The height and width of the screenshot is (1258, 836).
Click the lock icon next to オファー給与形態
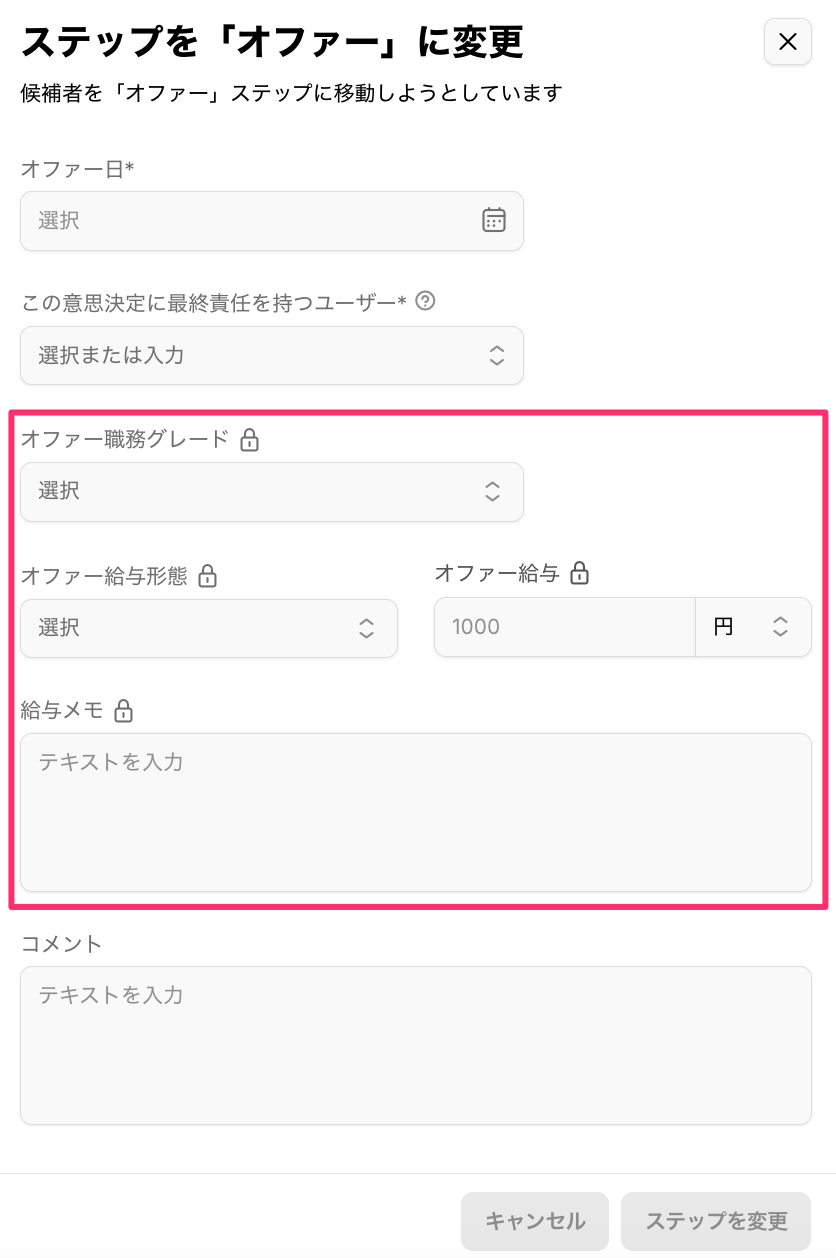(208, 576)
